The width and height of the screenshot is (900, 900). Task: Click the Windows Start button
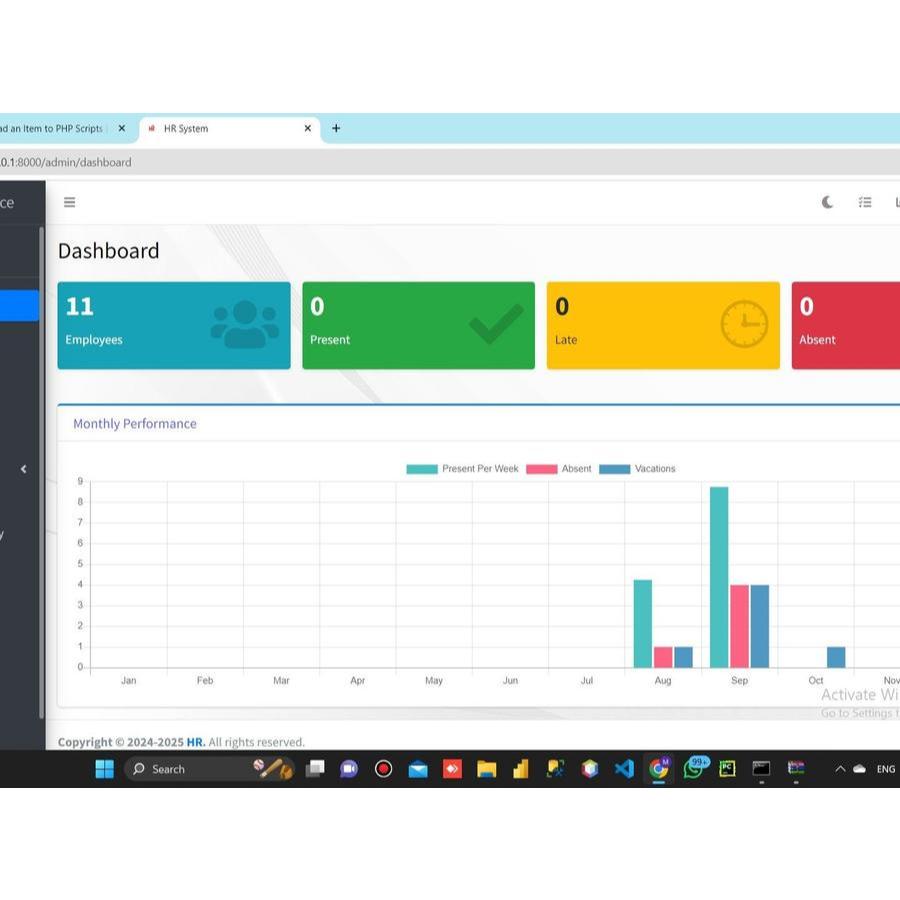(104, 769)
